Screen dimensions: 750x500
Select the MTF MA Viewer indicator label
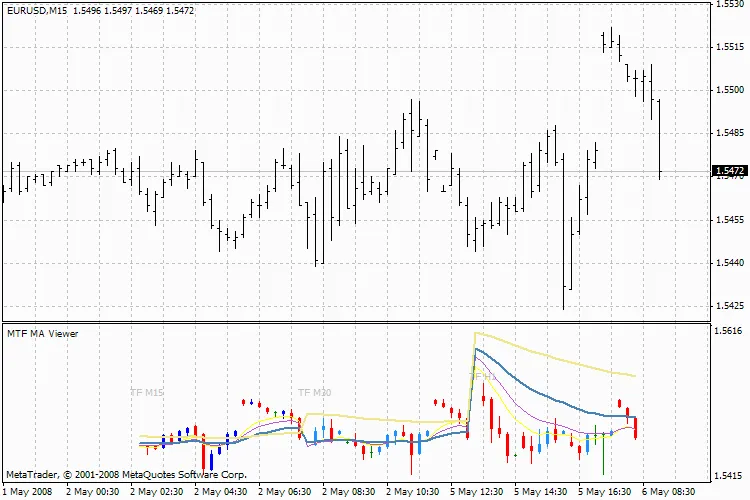pos(42,333)
